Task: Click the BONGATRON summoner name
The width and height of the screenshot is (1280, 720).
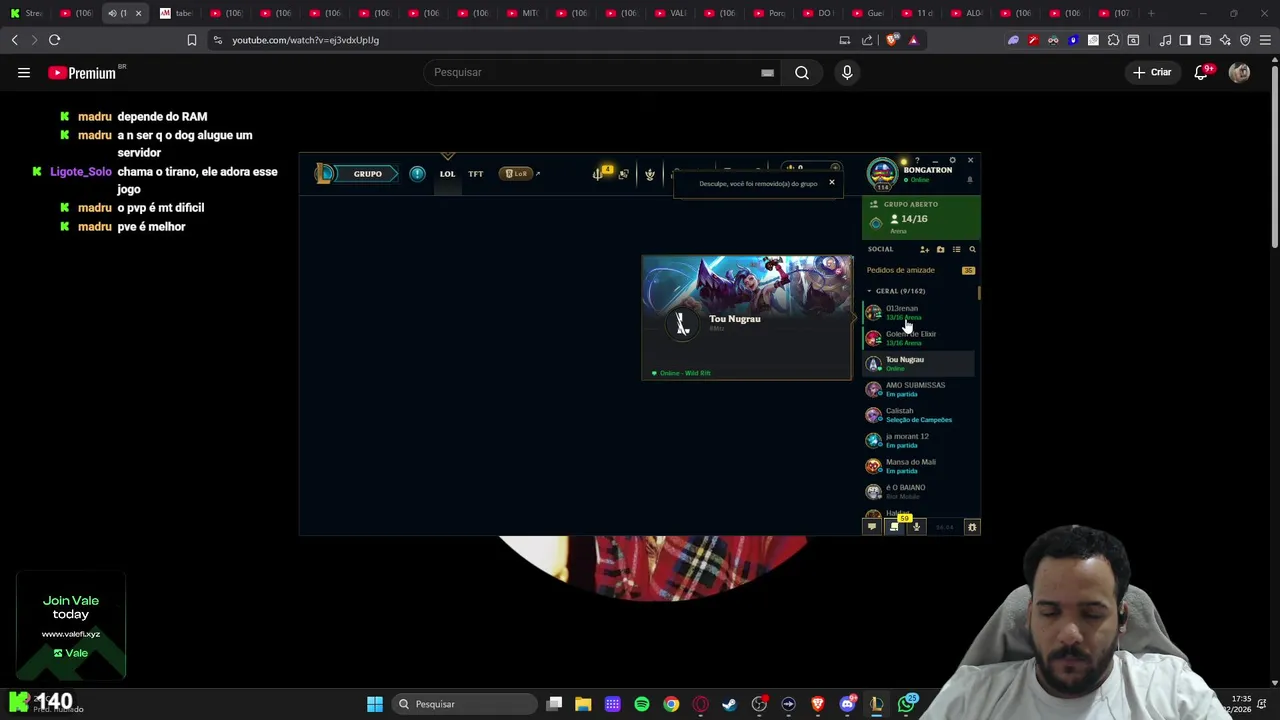Action: [928, 170]
